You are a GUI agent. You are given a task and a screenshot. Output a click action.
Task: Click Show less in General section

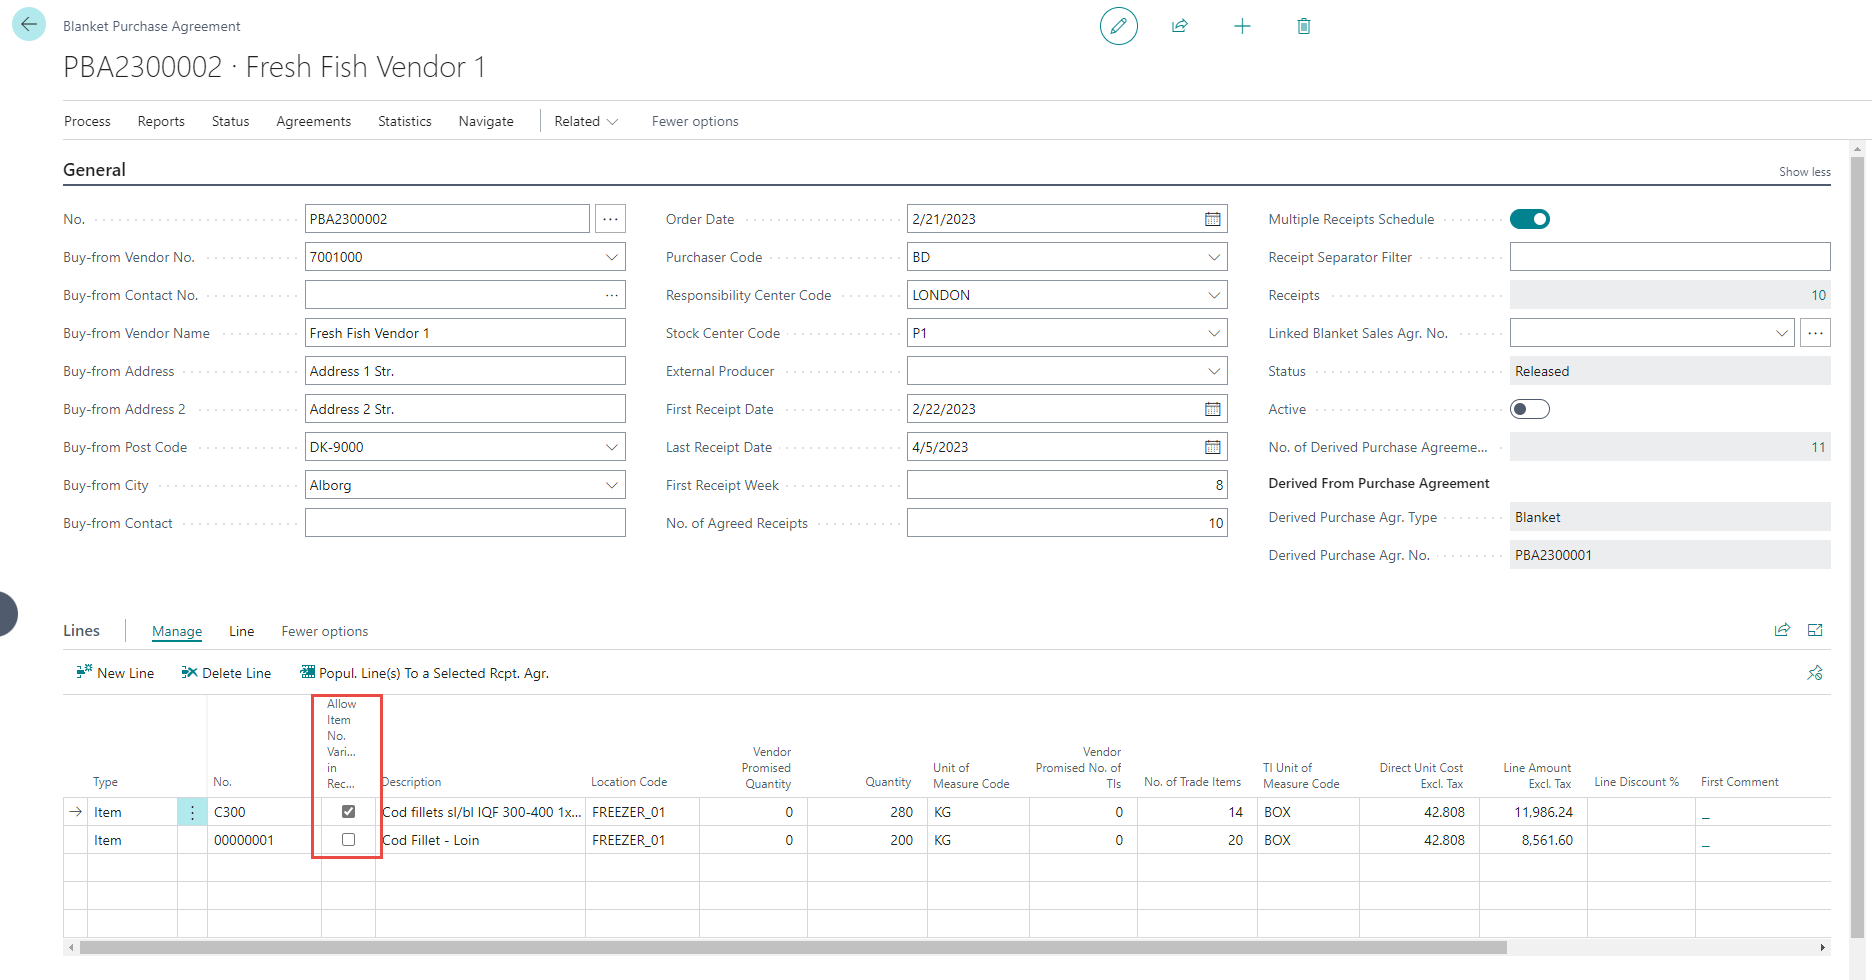pos(1804,172)
